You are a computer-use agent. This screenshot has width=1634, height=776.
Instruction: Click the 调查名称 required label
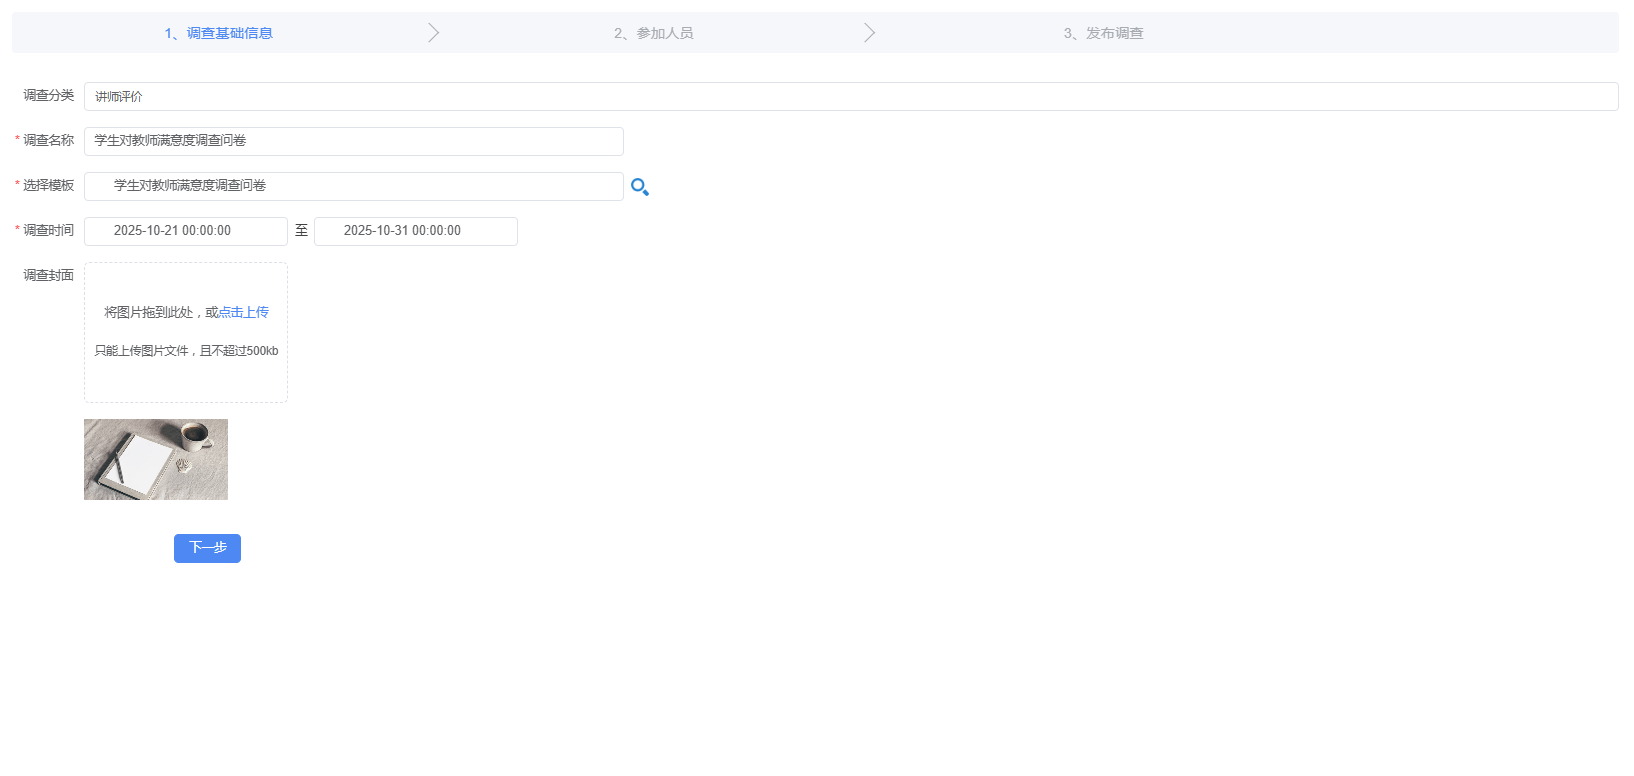click(x=48, y=141)
